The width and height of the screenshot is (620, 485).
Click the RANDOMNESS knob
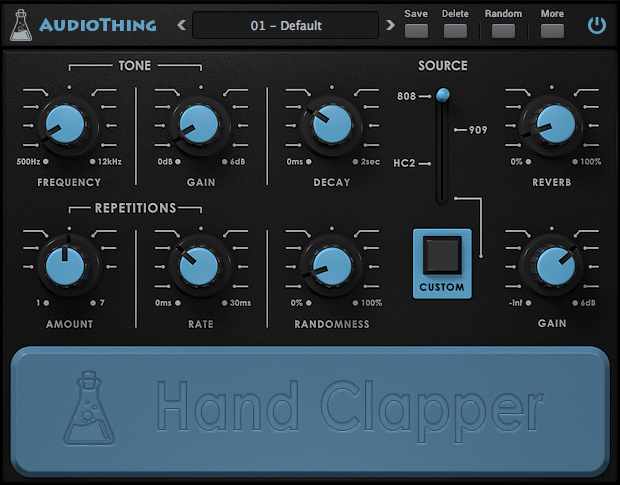(x=332, y=266)
